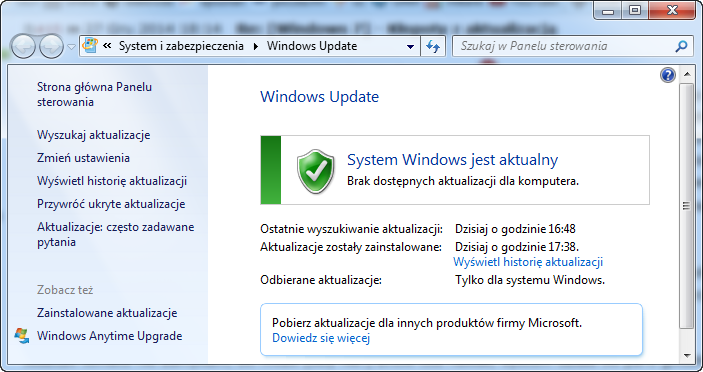
Task: Close the Windows Update window
Action: 672,10
